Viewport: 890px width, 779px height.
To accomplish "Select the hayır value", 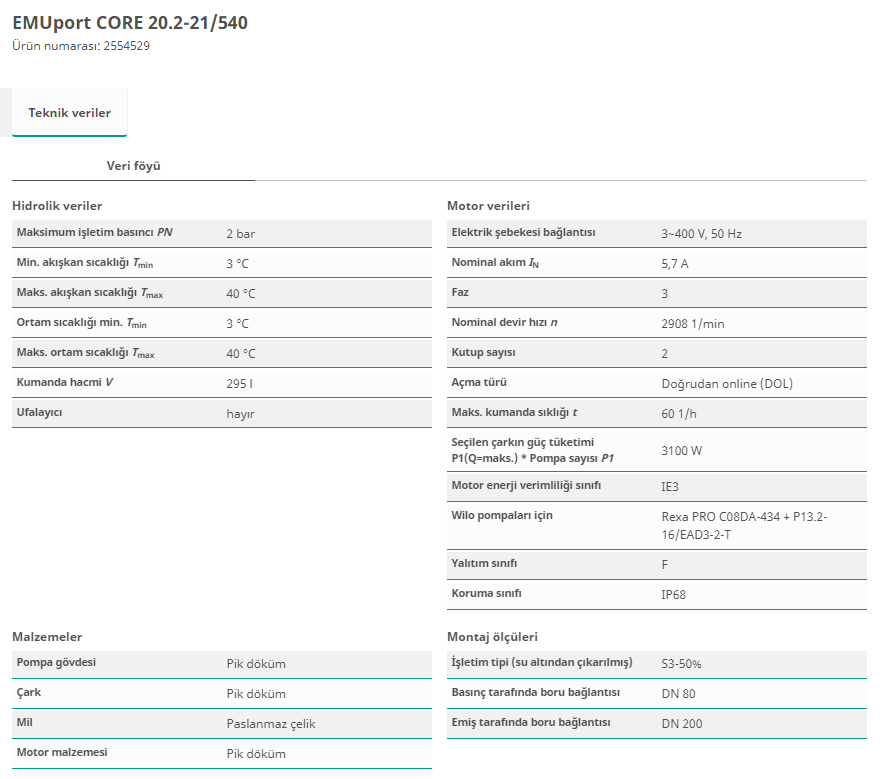I will coord(241,414).
